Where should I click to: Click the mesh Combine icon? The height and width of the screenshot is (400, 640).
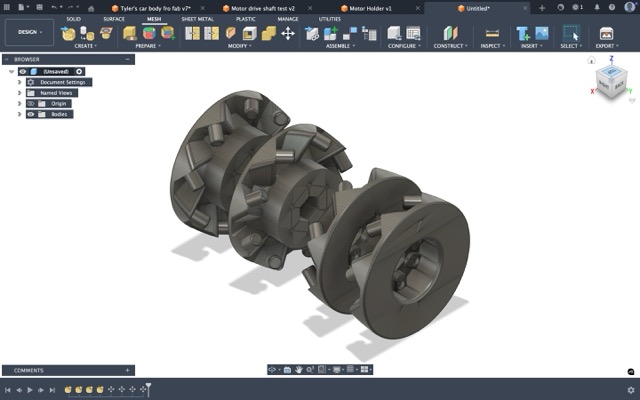pos(269,33)
